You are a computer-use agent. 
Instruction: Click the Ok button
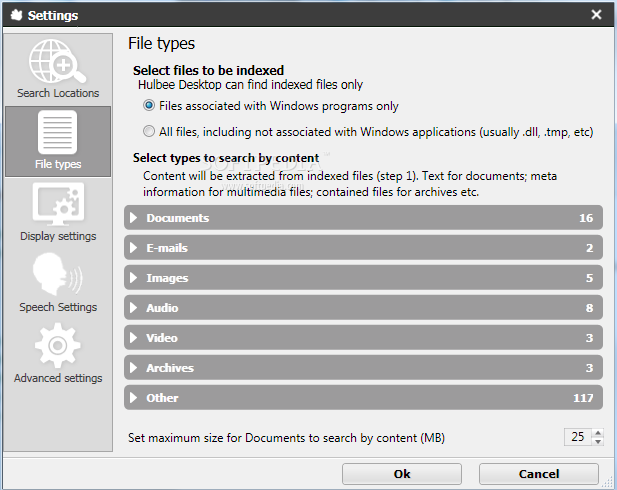402,474
